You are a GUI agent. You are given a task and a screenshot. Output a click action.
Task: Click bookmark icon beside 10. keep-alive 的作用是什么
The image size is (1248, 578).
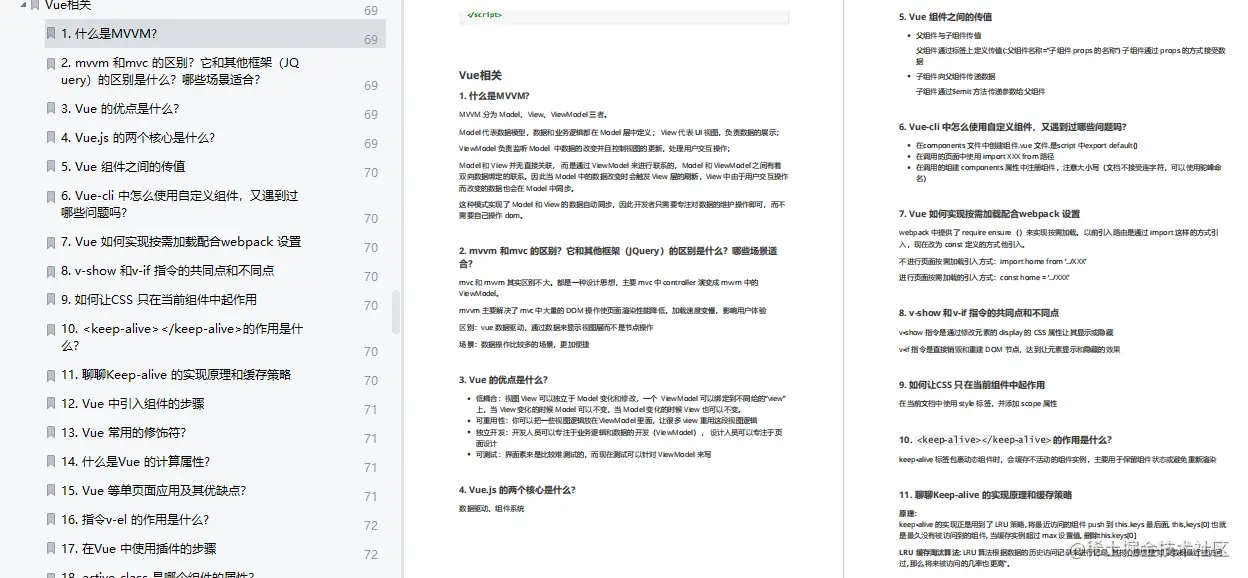(51, 329)
